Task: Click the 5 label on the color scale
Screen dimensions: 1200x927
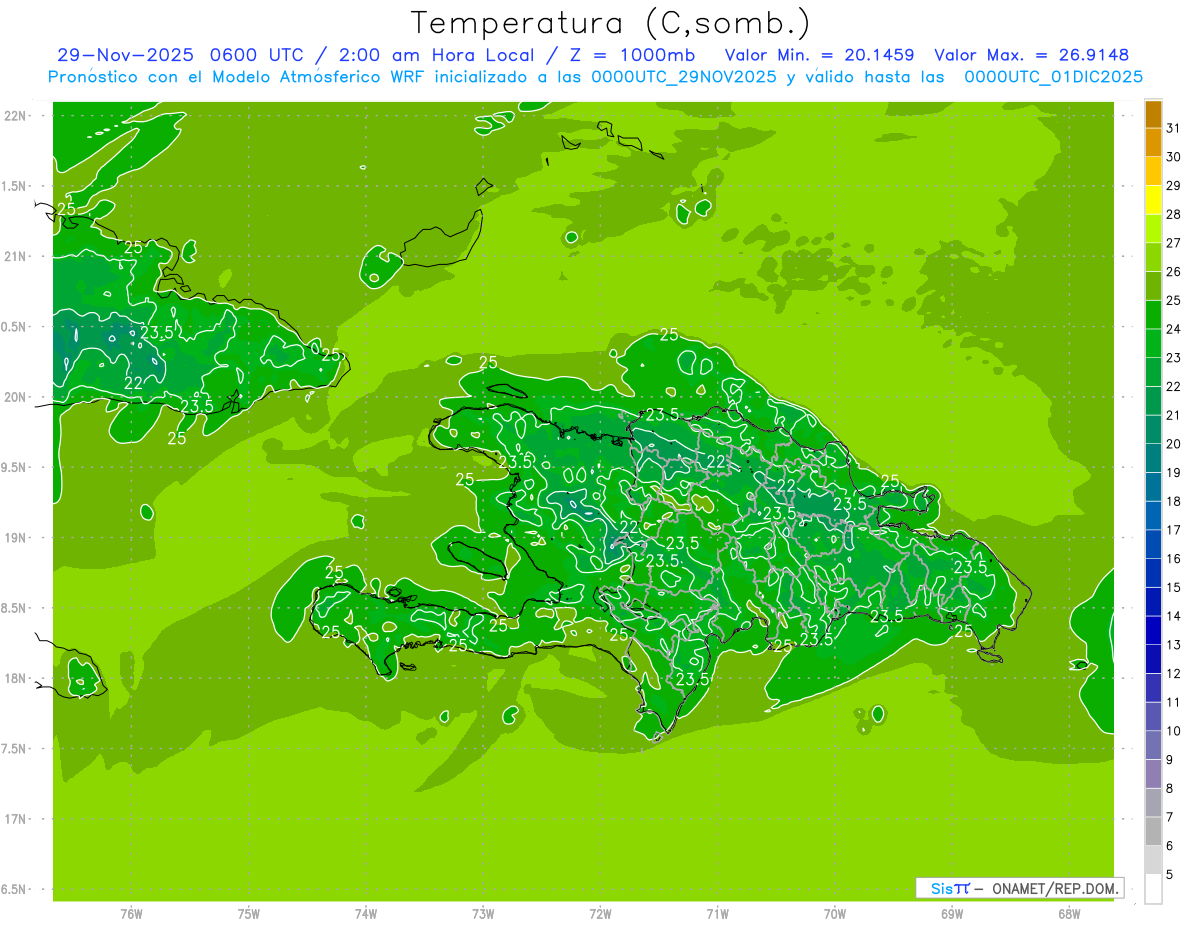Action: point(1170,876)
